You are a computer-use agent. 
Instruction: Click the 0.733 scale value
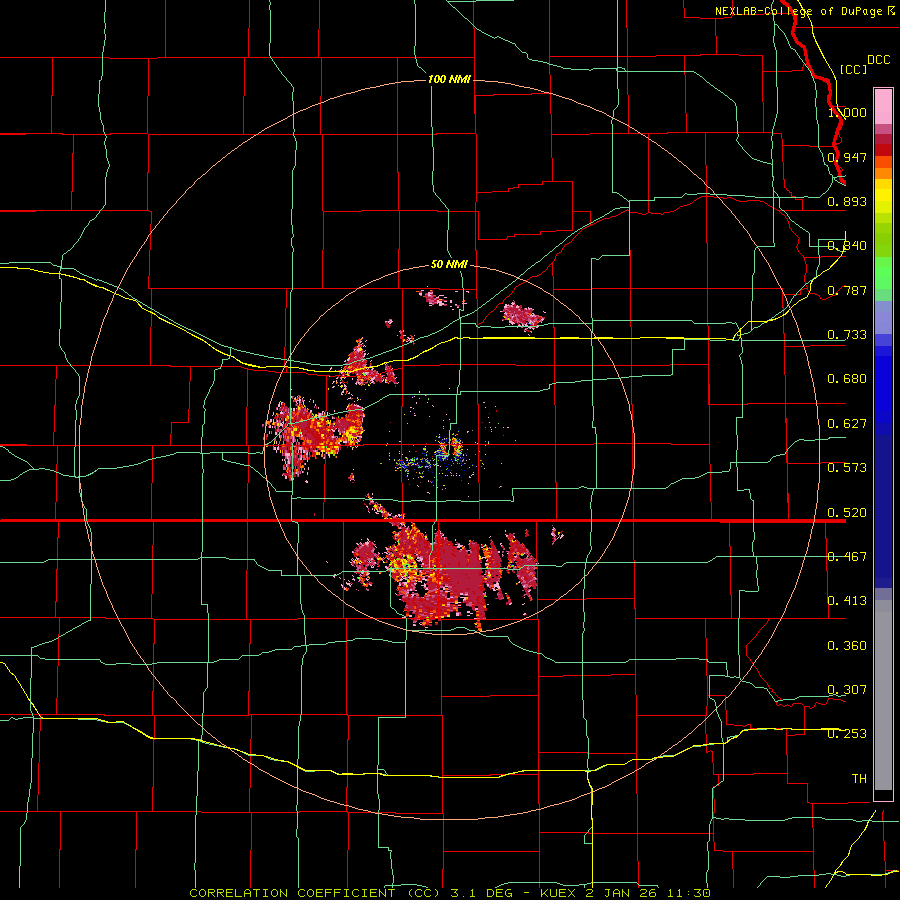pos(847,335)
